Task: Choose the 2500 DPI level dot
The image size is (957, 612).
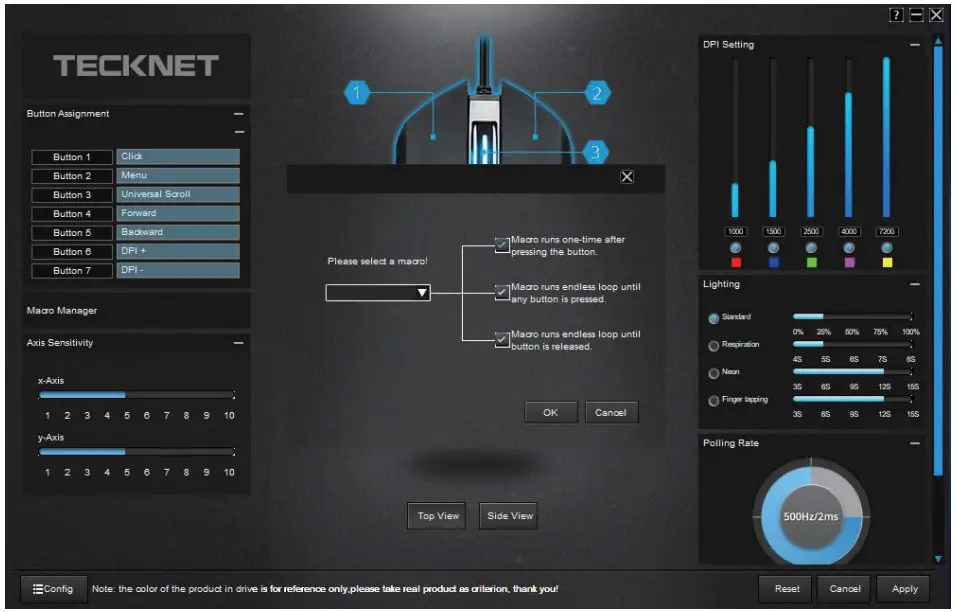Action: pos(811,248)
